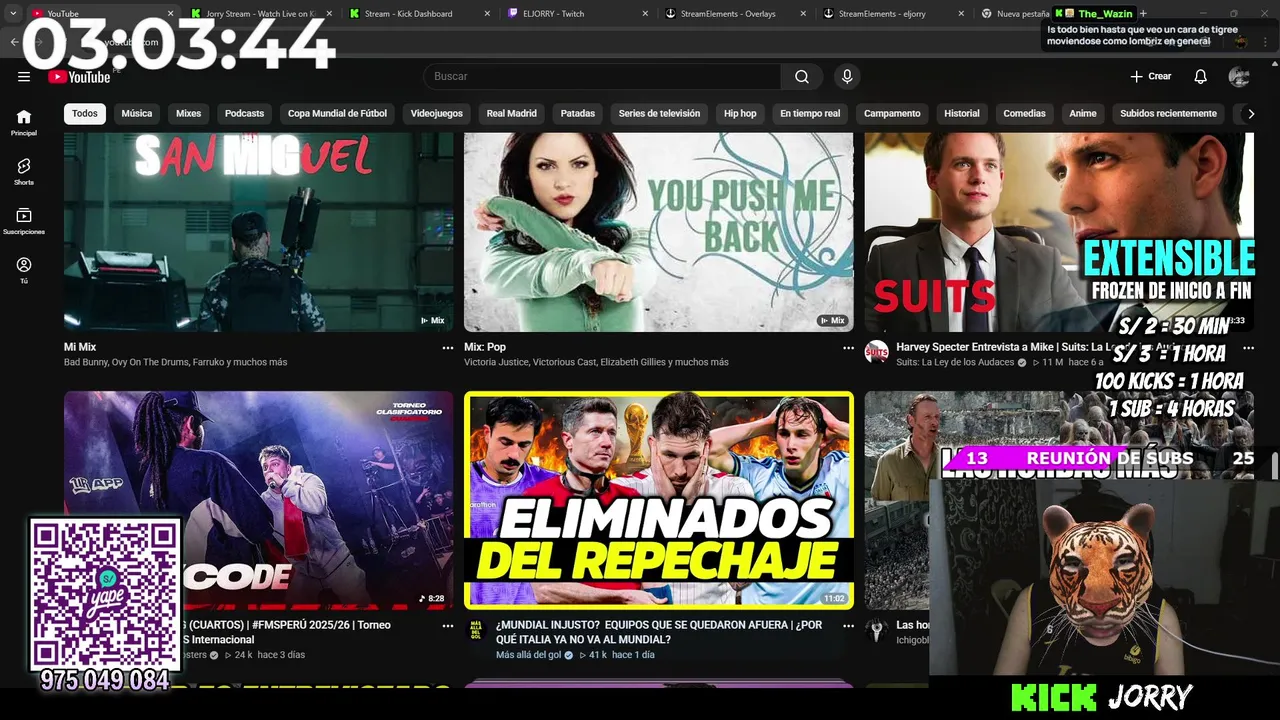The height and width of the screenshot is (720, 1280).
Task: Click the search magnifier button
Action: click(x=802, y=77)
